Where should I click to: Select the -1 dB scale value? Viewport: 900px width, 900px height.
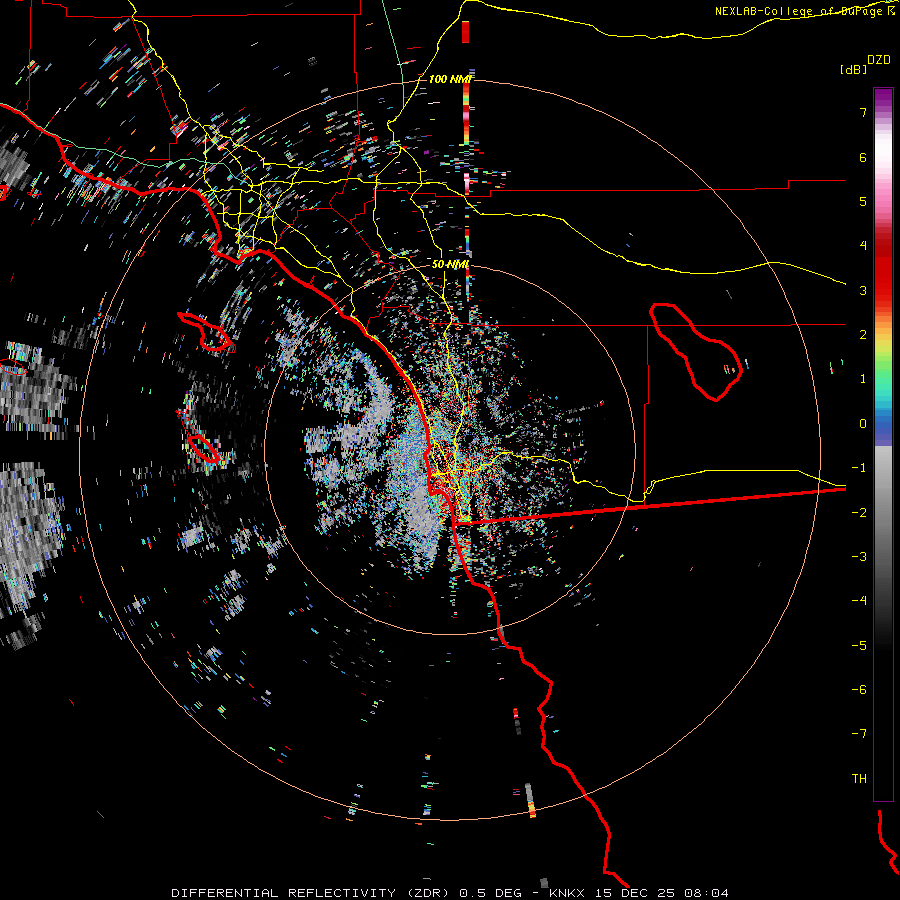(x=859, y=468)
